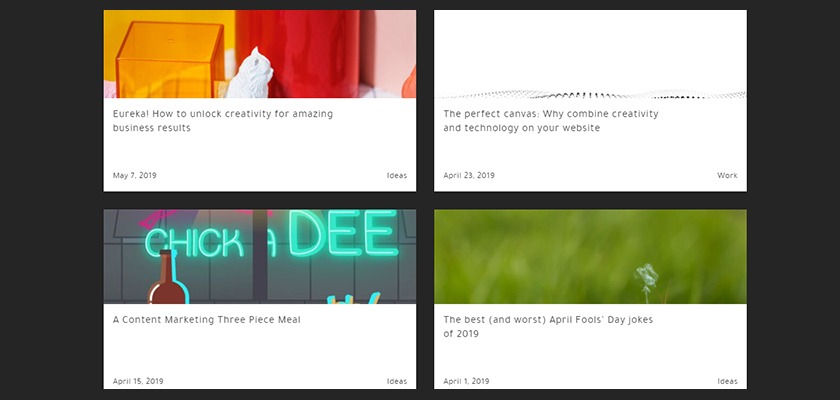The height and width of the screenshot is (400, 840).
Task: Open the April Fools' Day jokes article
Action: 548,327
